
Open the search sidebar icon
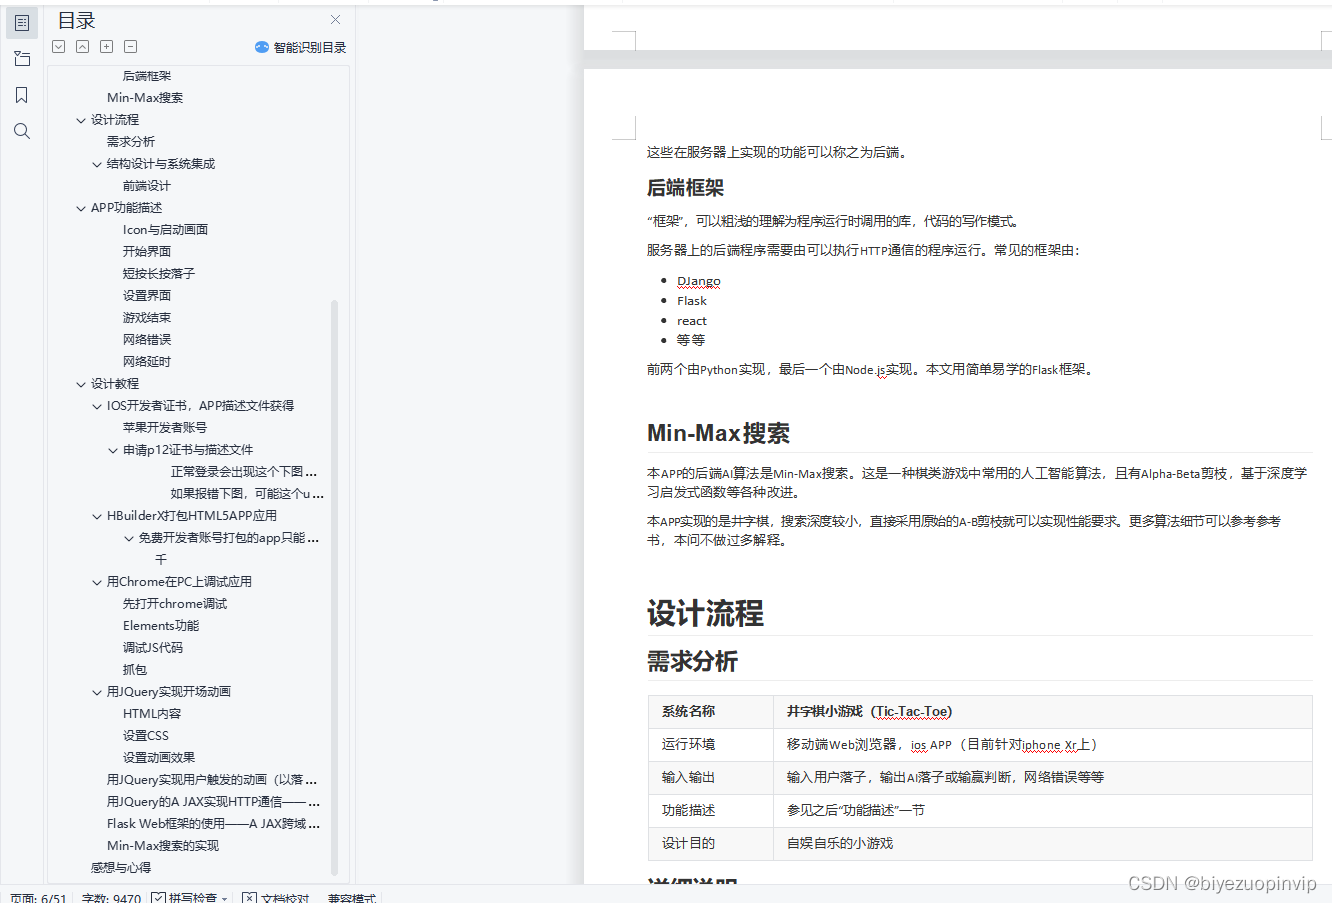[x=21, y=130]
